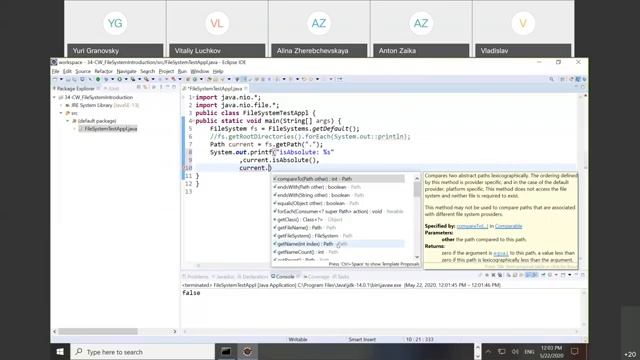This screenshot has width=640, height=360.
Task: Select compareTo(Path other) completion proposal
Action: click(x=338, y=179)
